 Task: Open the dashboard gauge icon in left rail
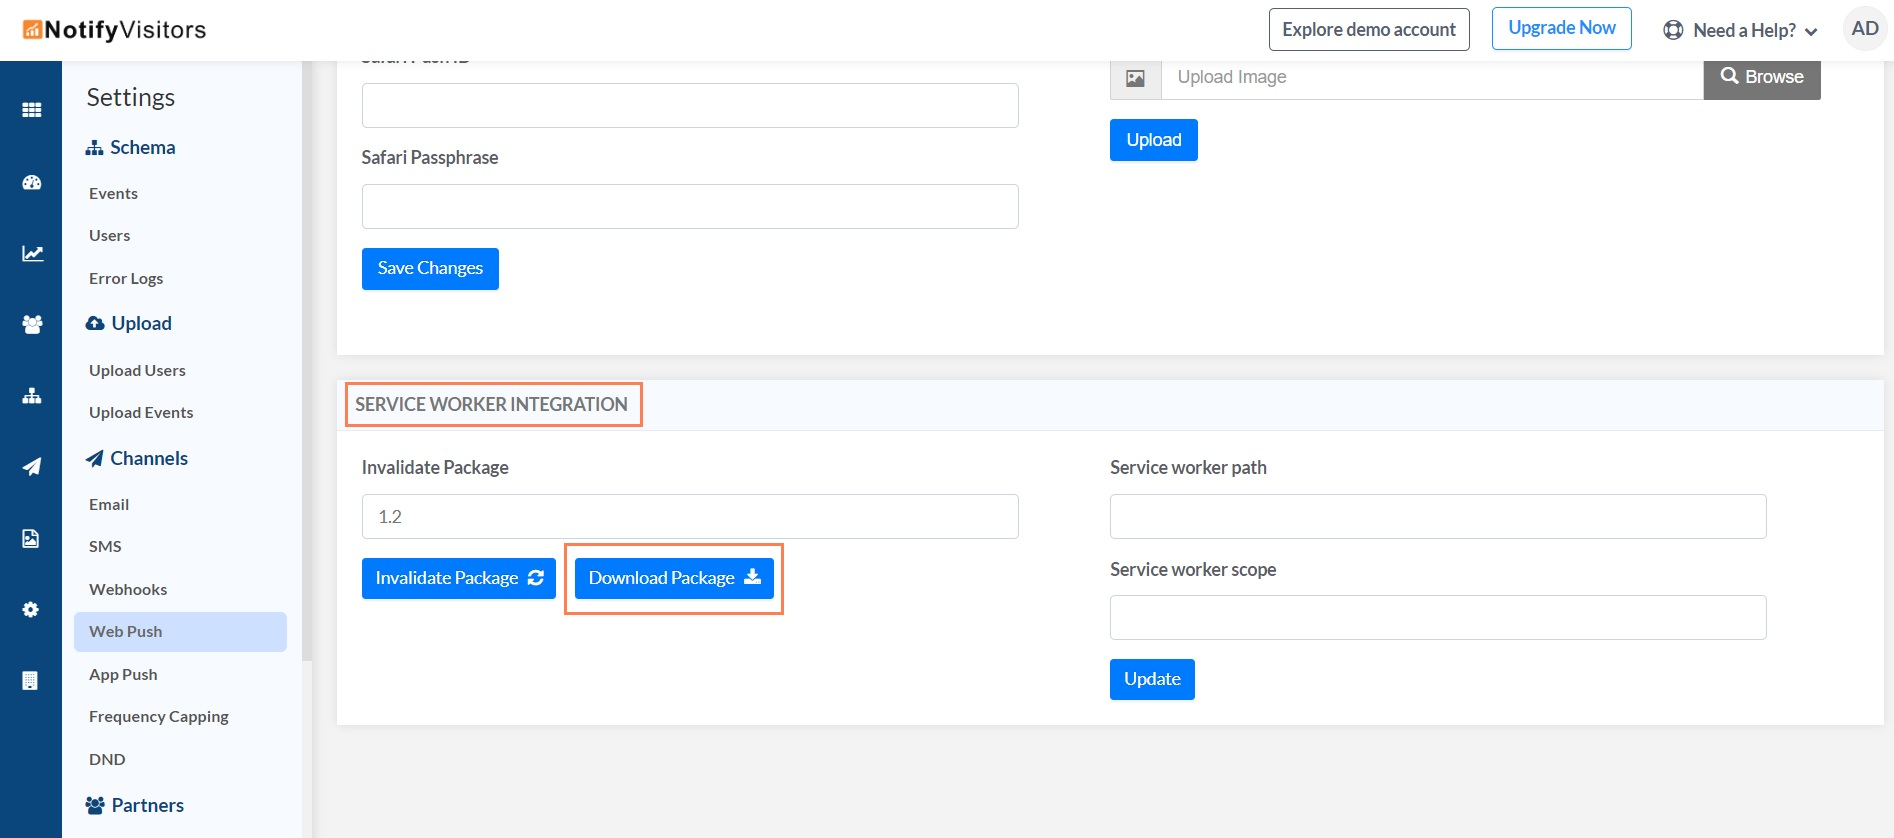pyautogui.click(x=32, y=183)
